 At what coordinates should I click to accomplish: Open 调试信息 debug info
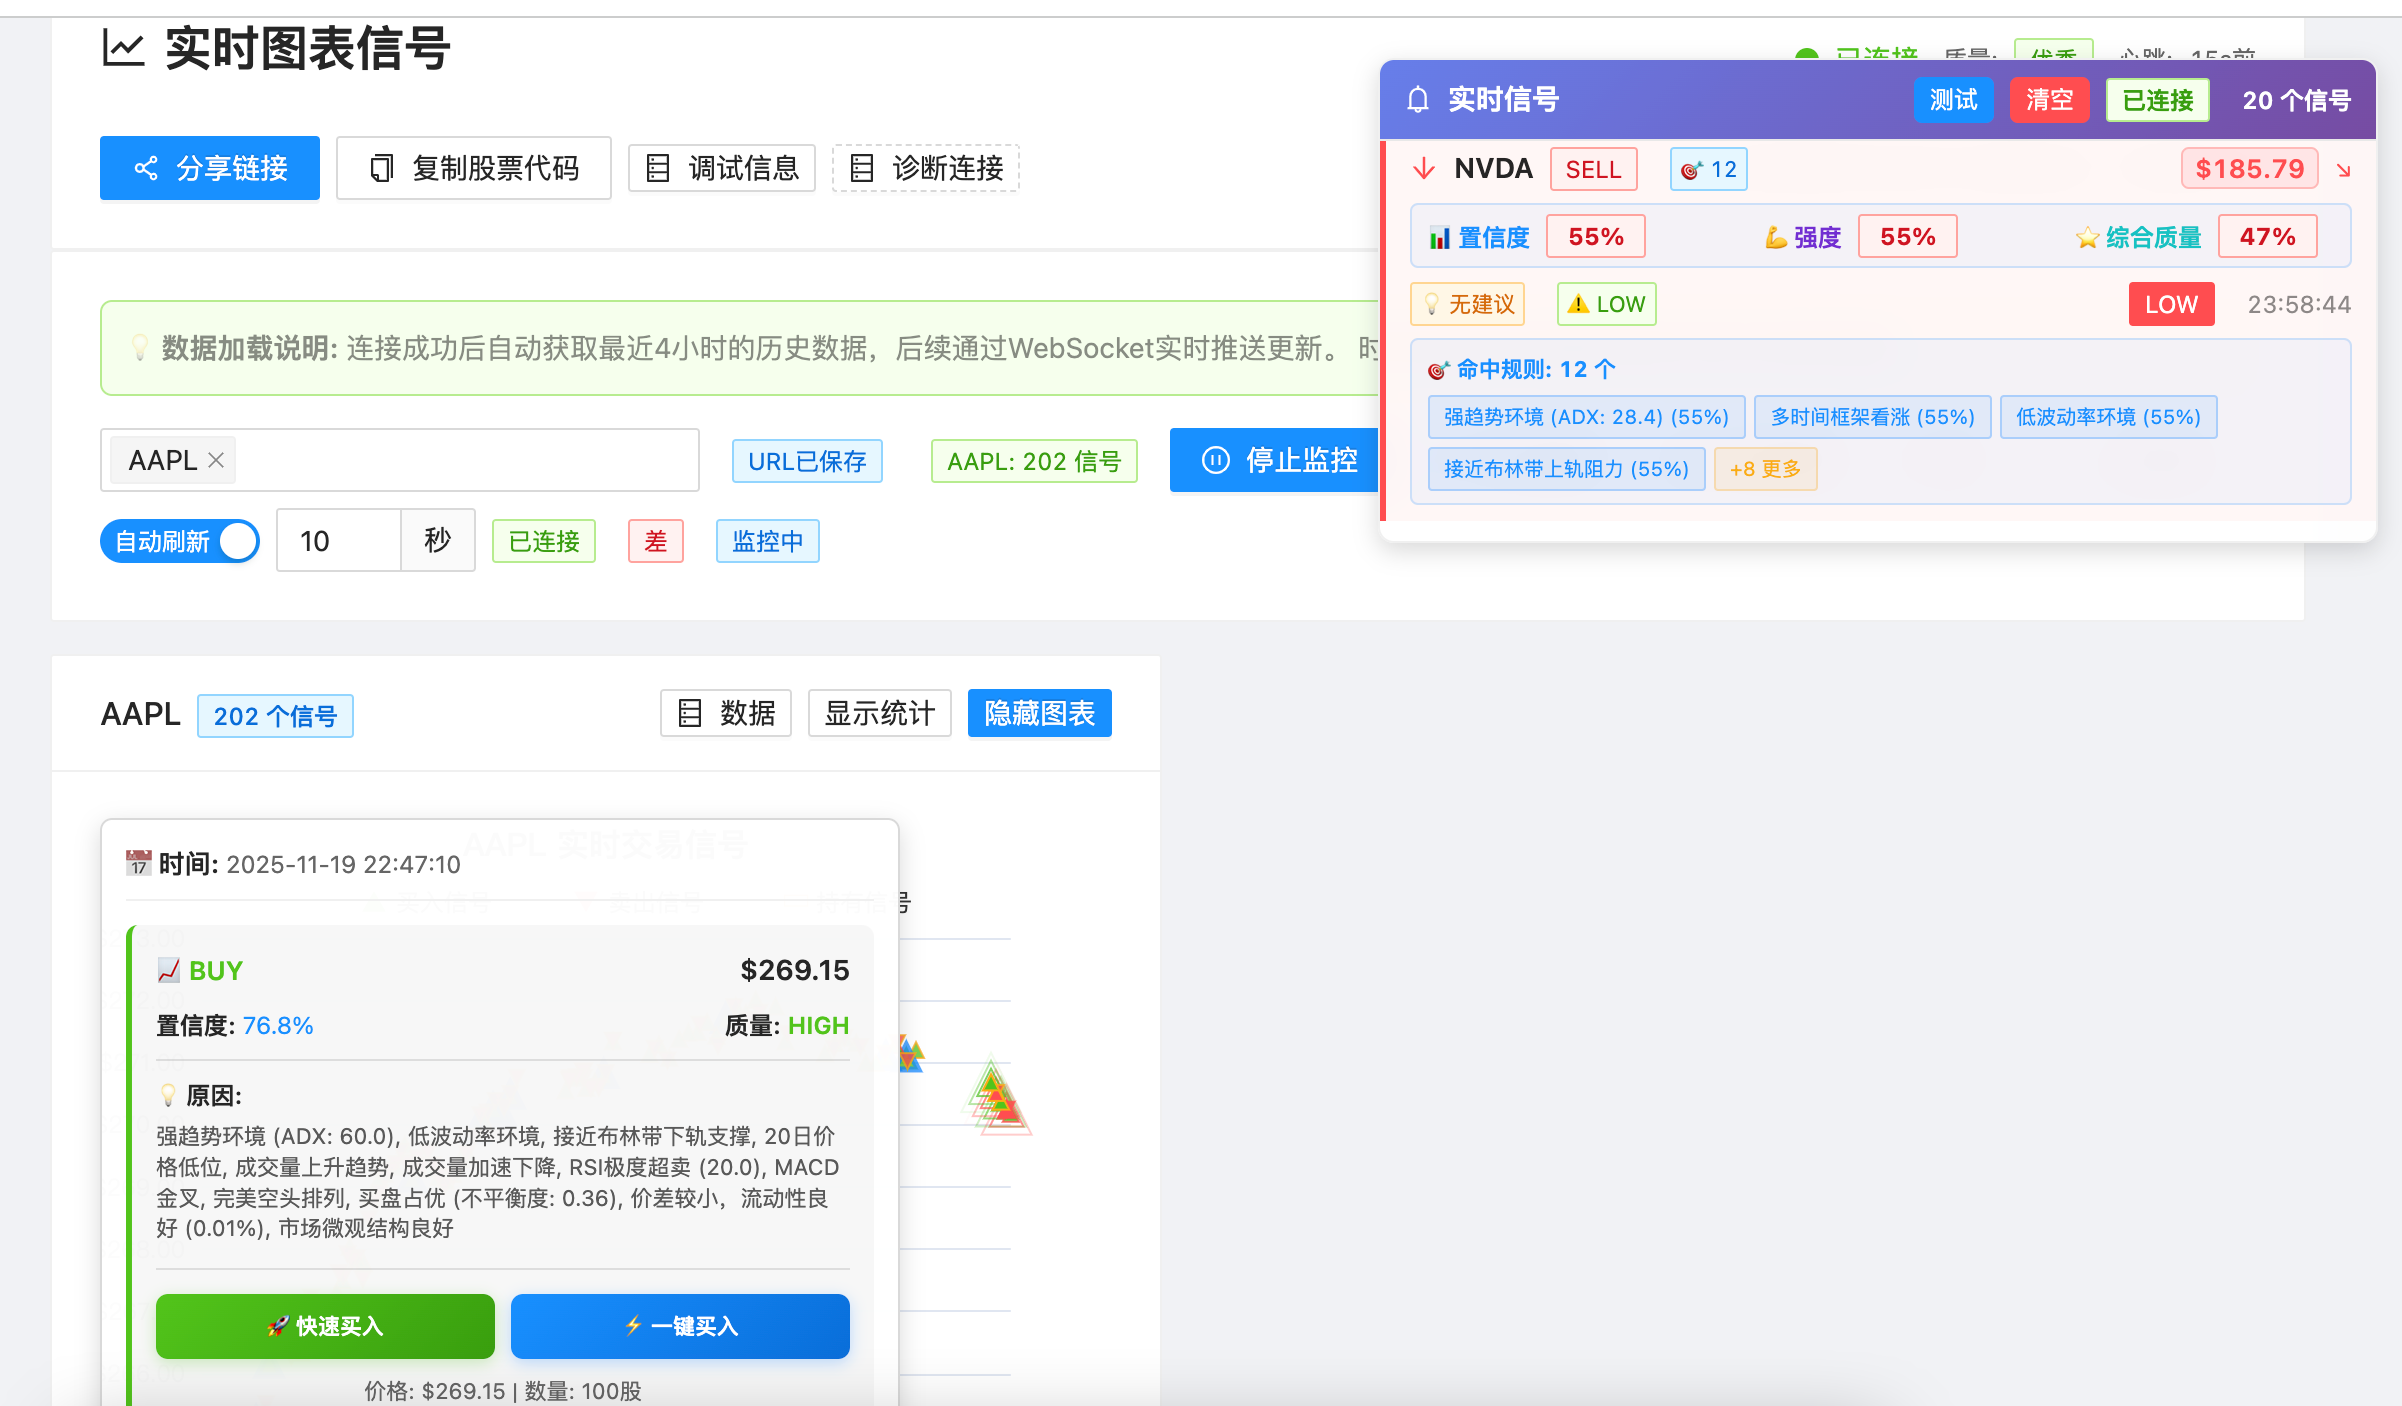[x=722, y=168]
